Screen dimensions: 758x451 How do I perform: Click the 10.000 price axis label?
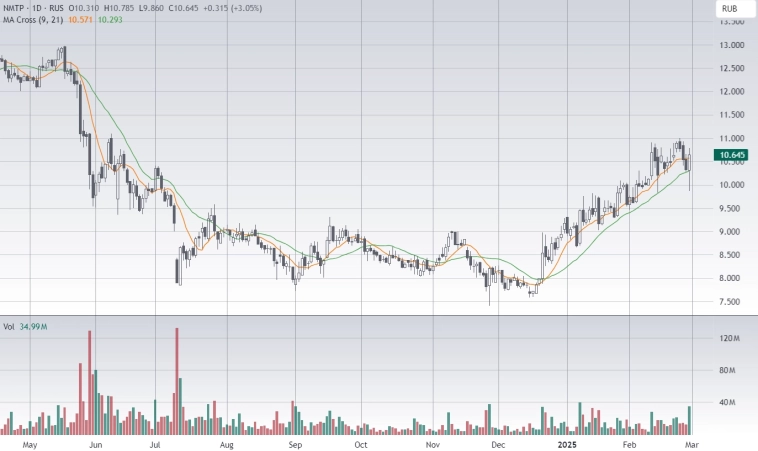coord(732,185)
